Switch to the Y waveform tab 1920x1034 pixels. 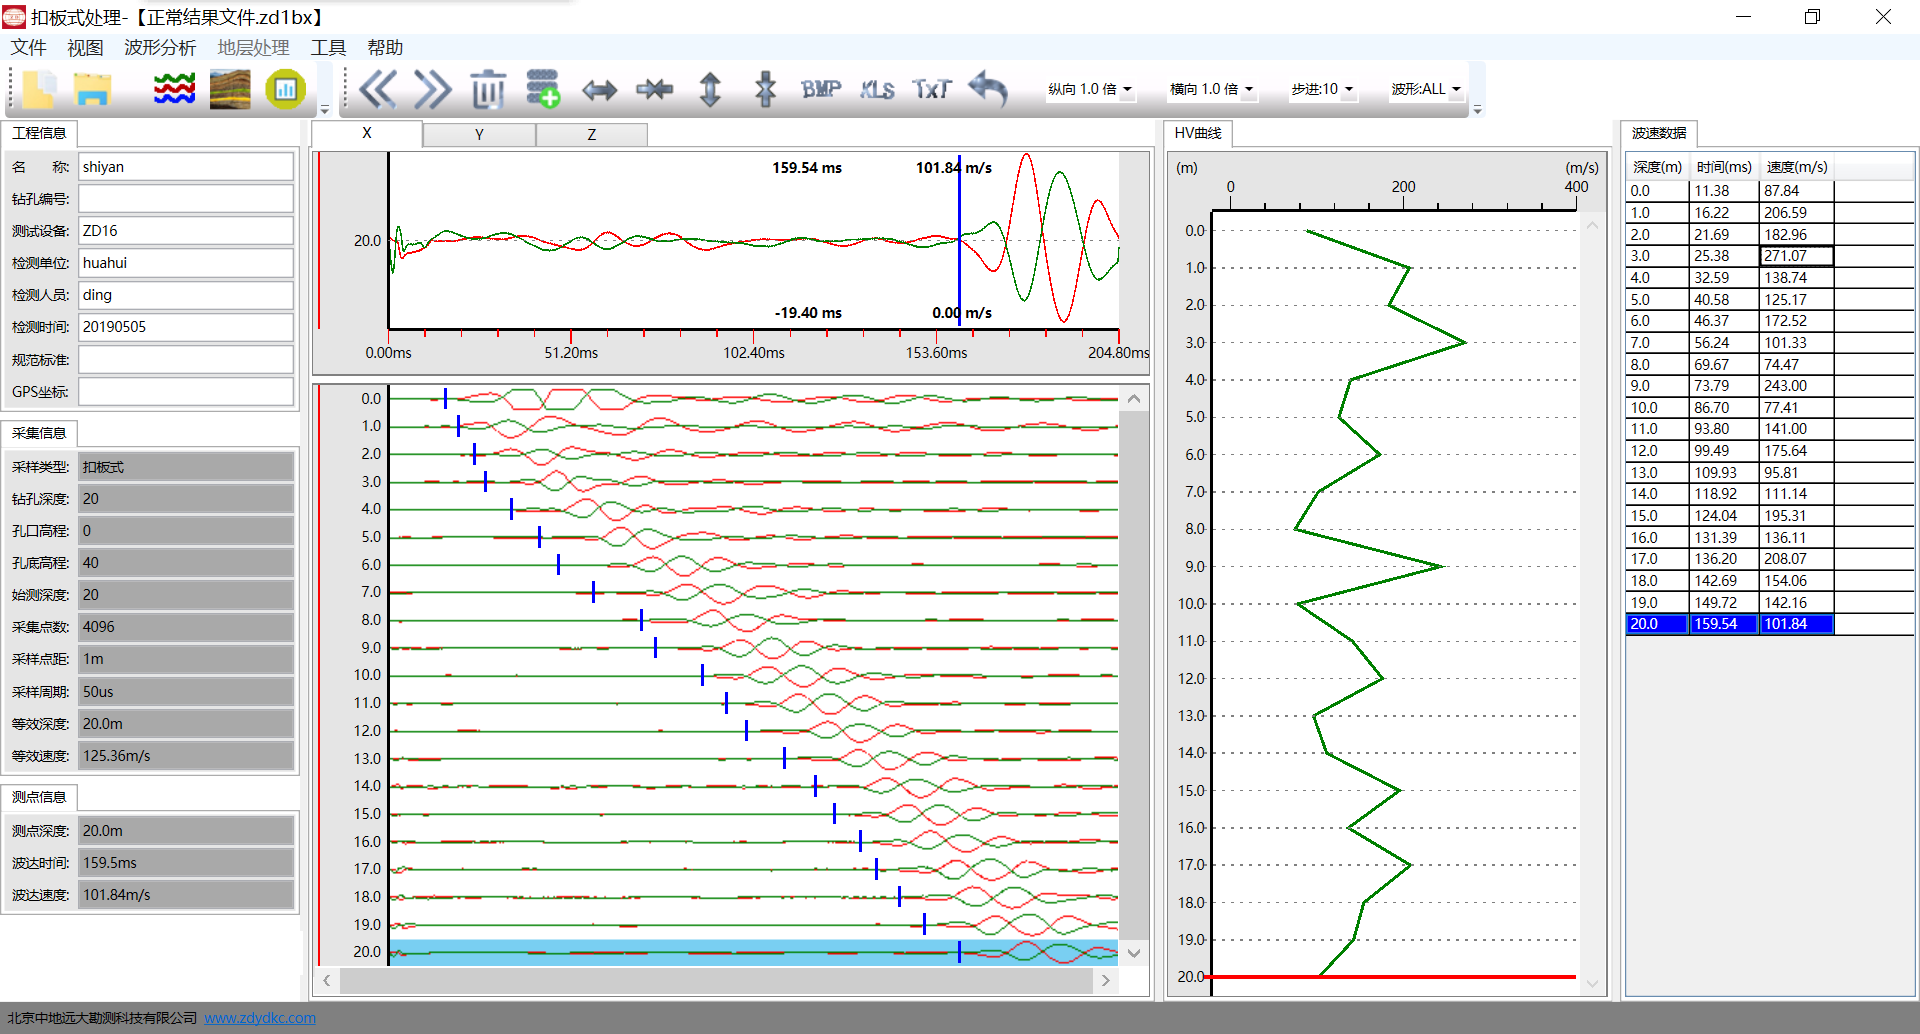479,134
